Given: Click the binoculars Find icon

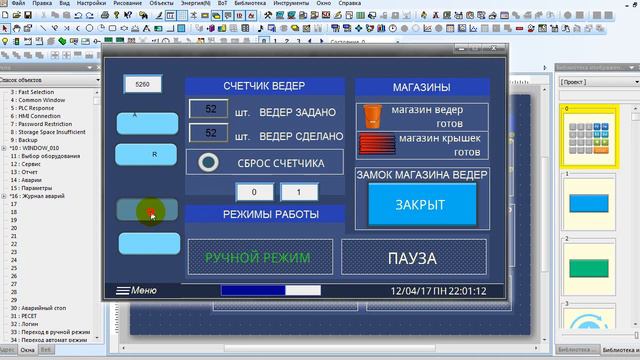Looking at the screenshot, I should coord(143,16).
